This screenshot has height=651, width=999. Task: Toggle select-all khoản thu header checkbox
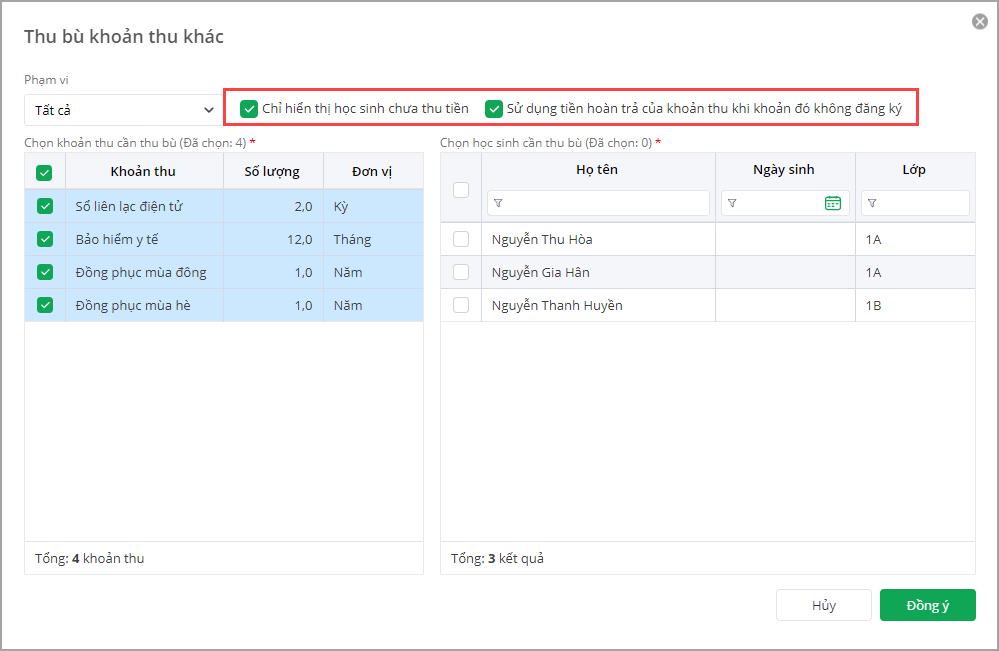pyautogui.click(x=45, y=172)
